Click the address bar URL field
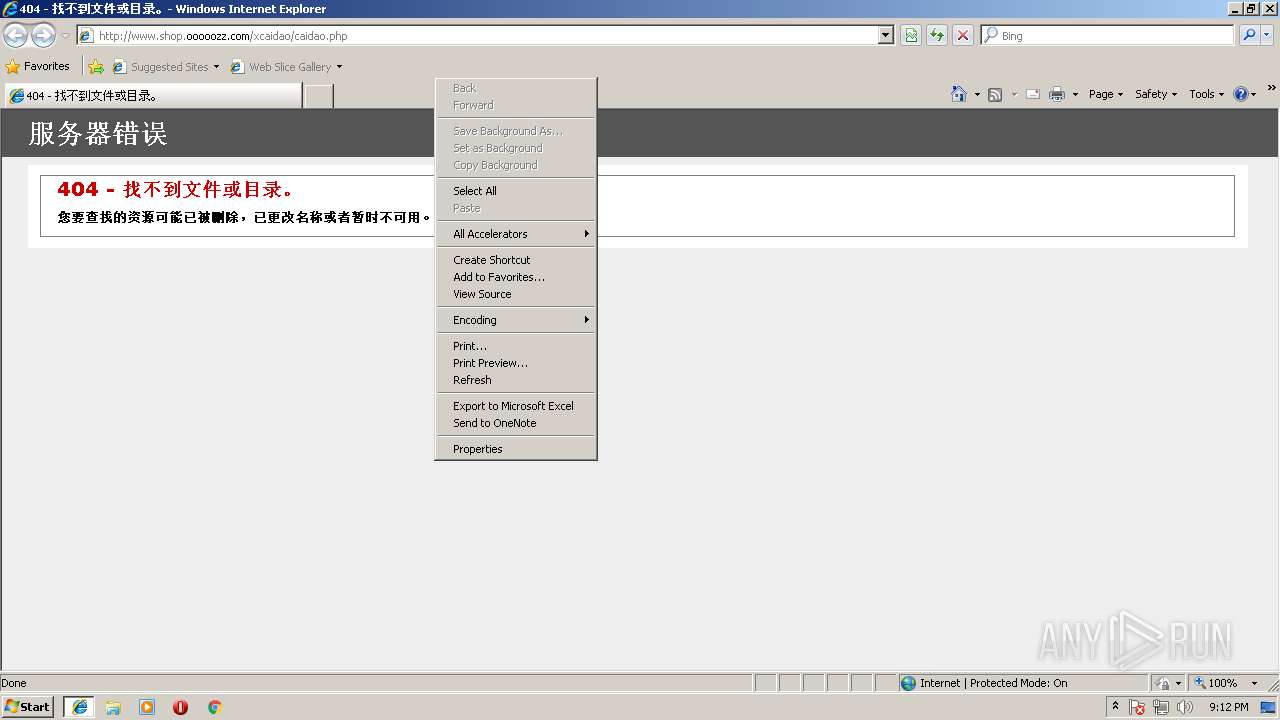The width and height of the screenshot is (1280, 720). tap(485, 35)
